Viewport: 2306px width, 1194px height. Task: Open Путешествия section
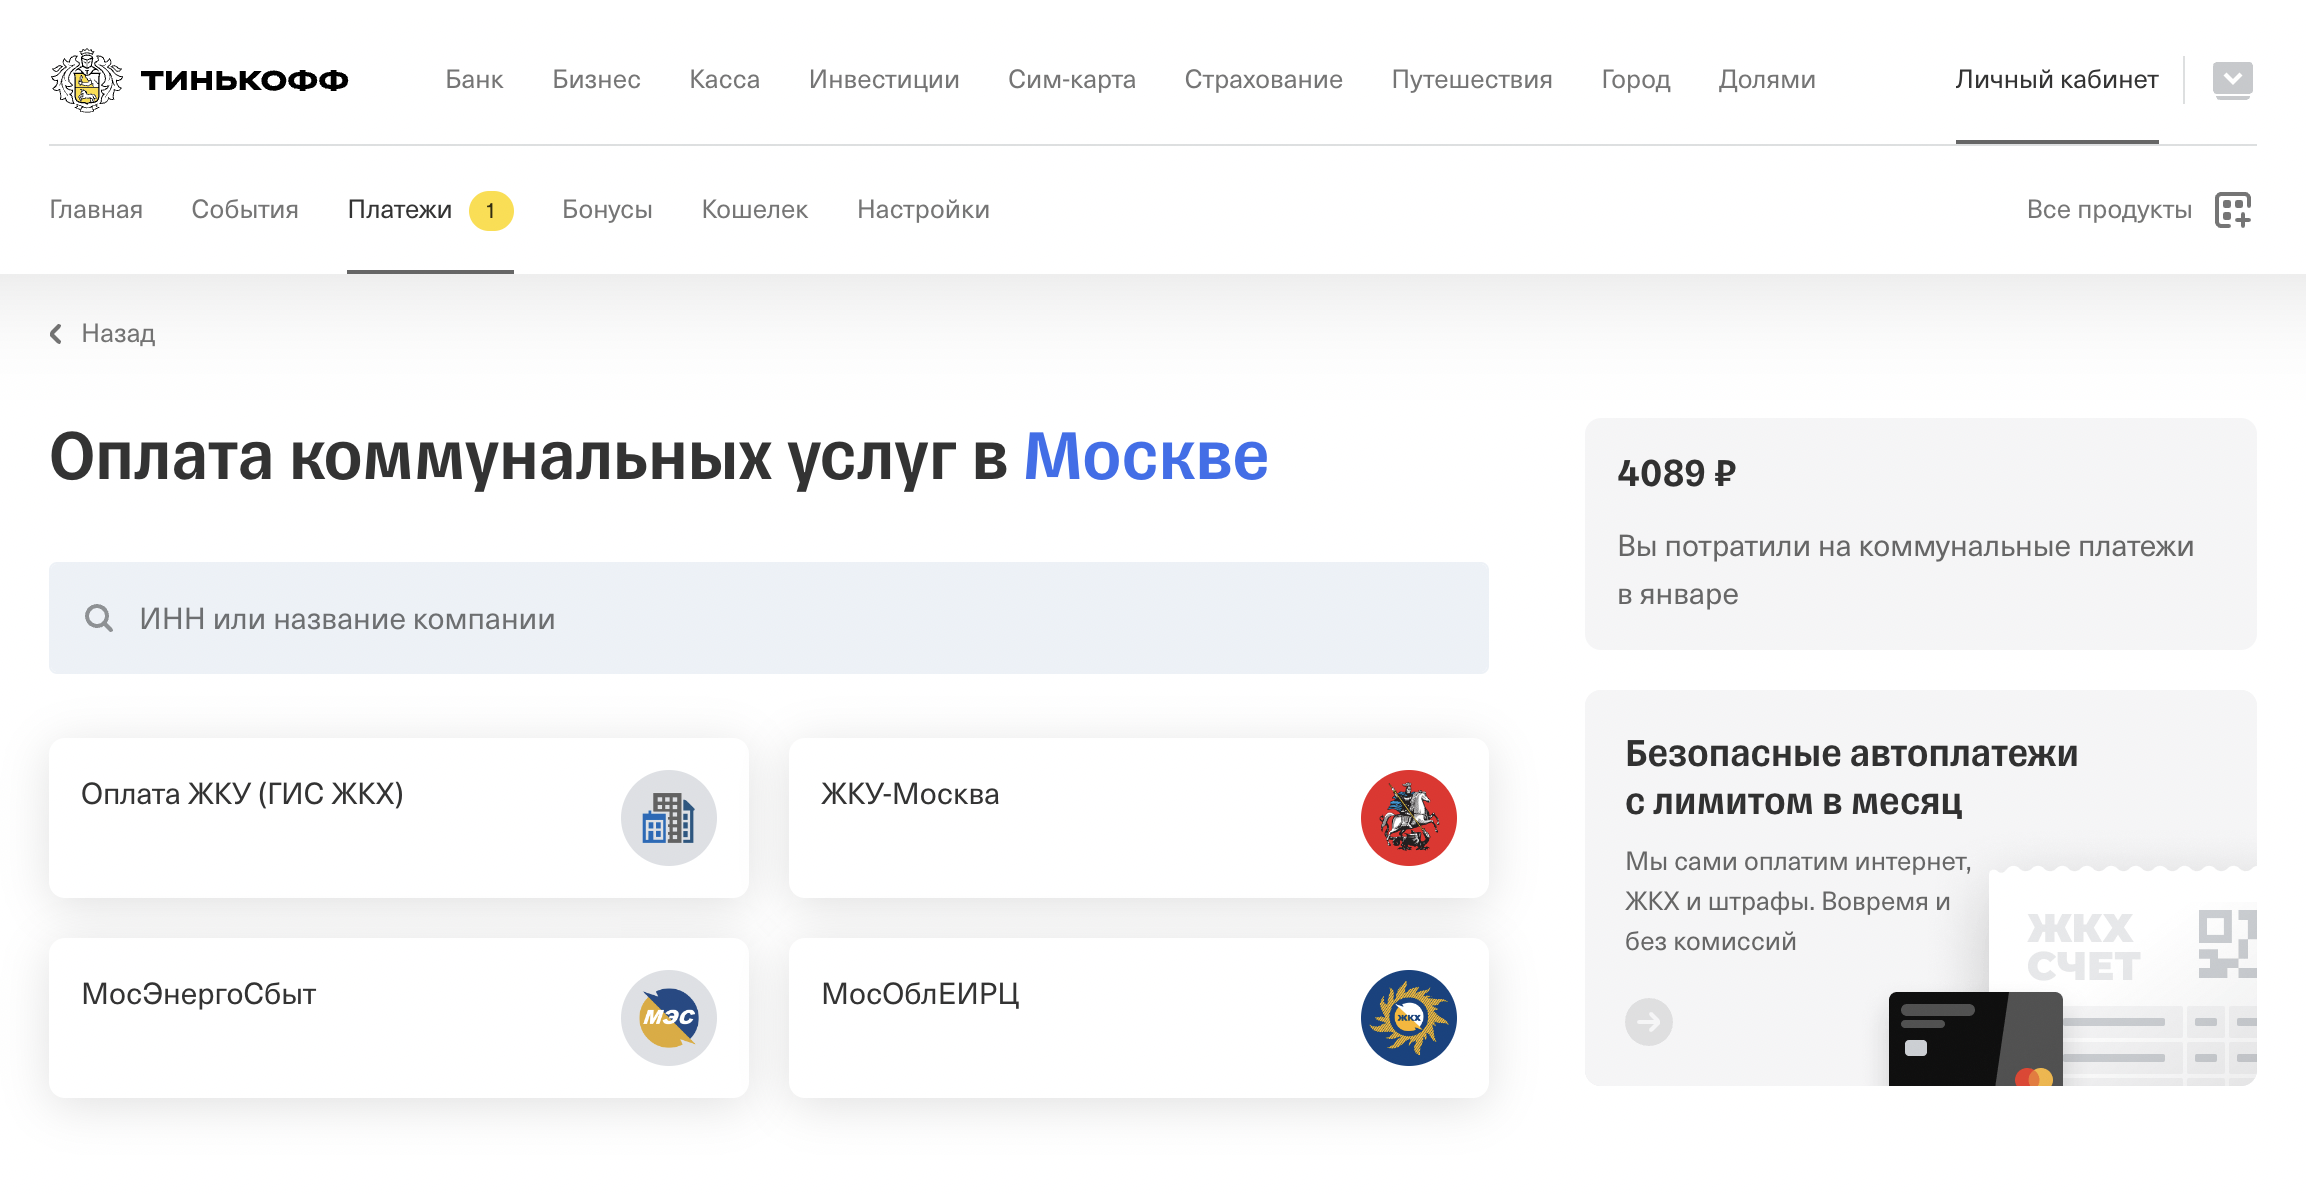[x=1472, y=80]
